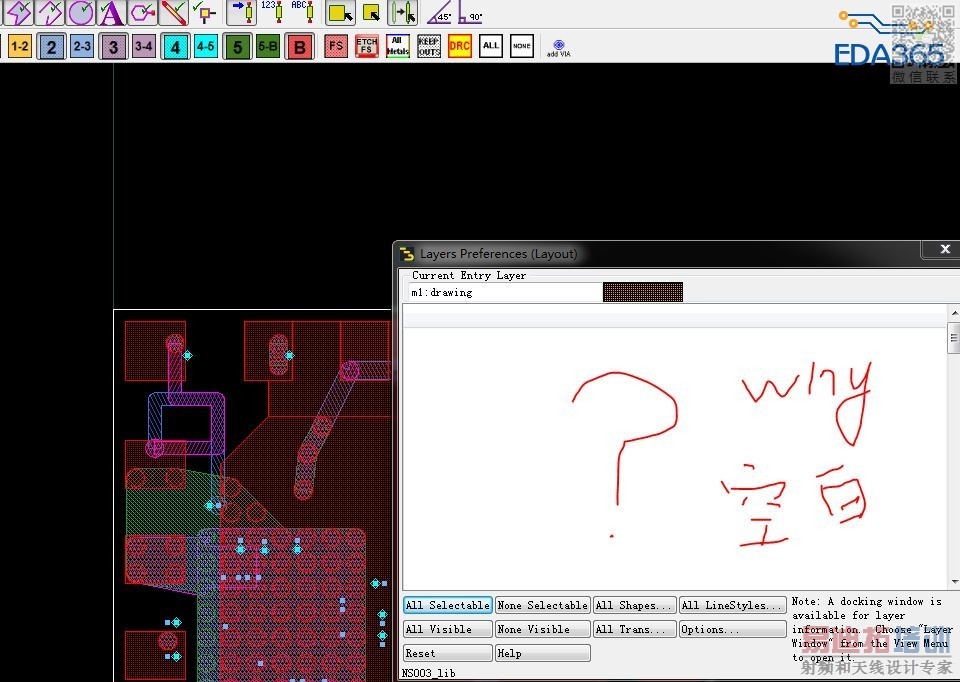Click the '123' component value icon
Viewport: 960px width, 682px height.
[x=272, y=12]
